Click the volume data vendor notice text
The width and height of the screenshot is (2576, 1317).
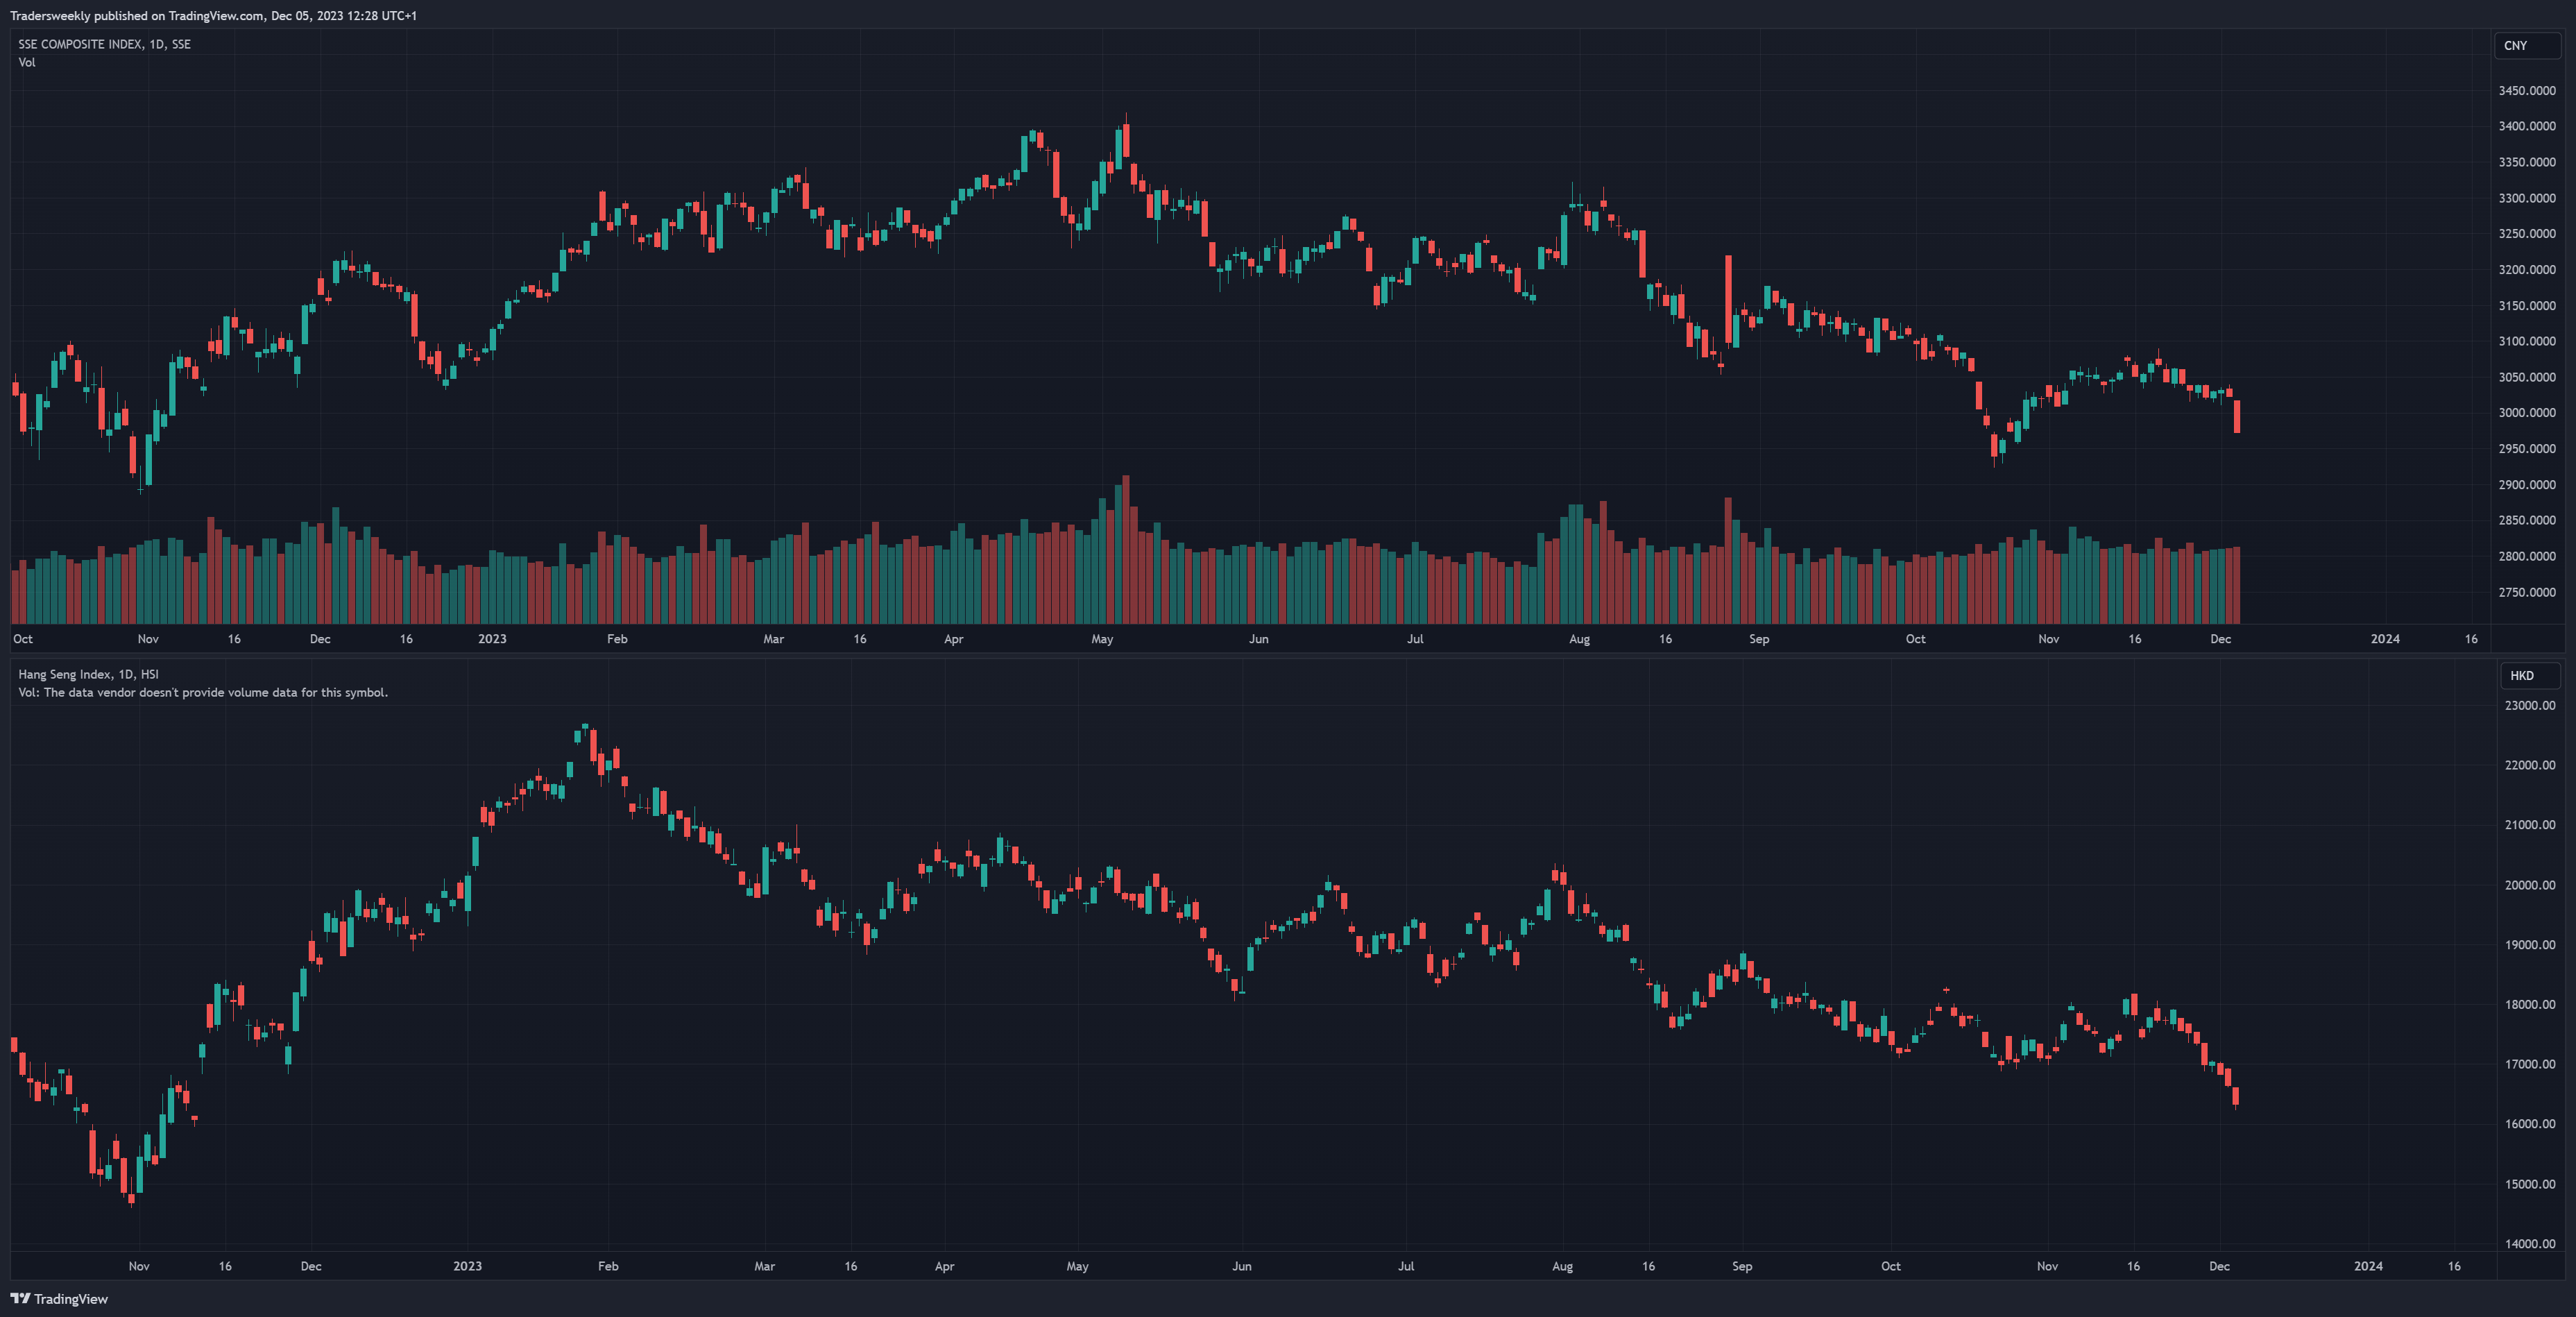coord(203,692)
